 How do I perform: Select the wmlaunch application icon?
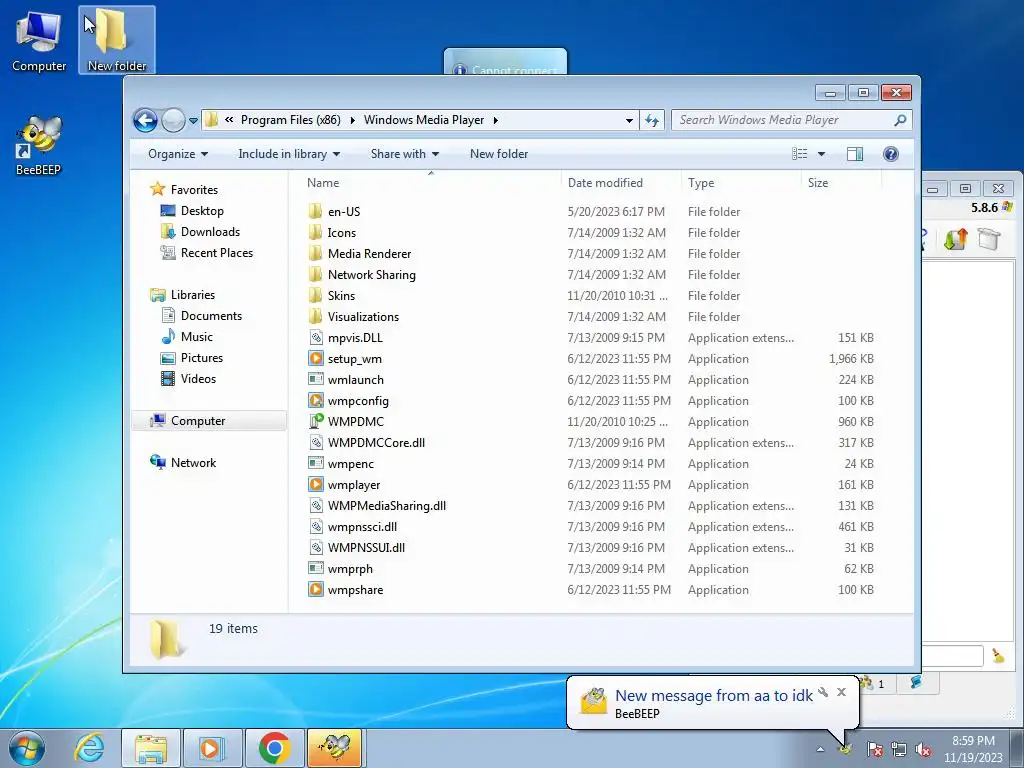(x=315, y=379)
